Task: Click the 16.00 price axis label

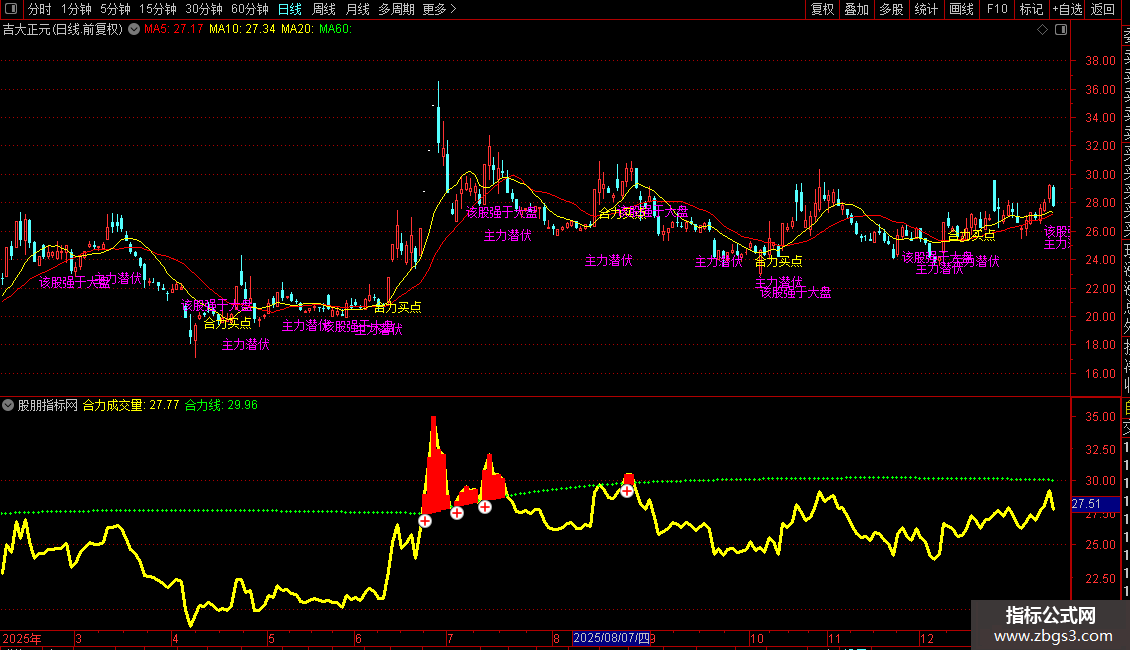Action: click(x=1100, y=374)
